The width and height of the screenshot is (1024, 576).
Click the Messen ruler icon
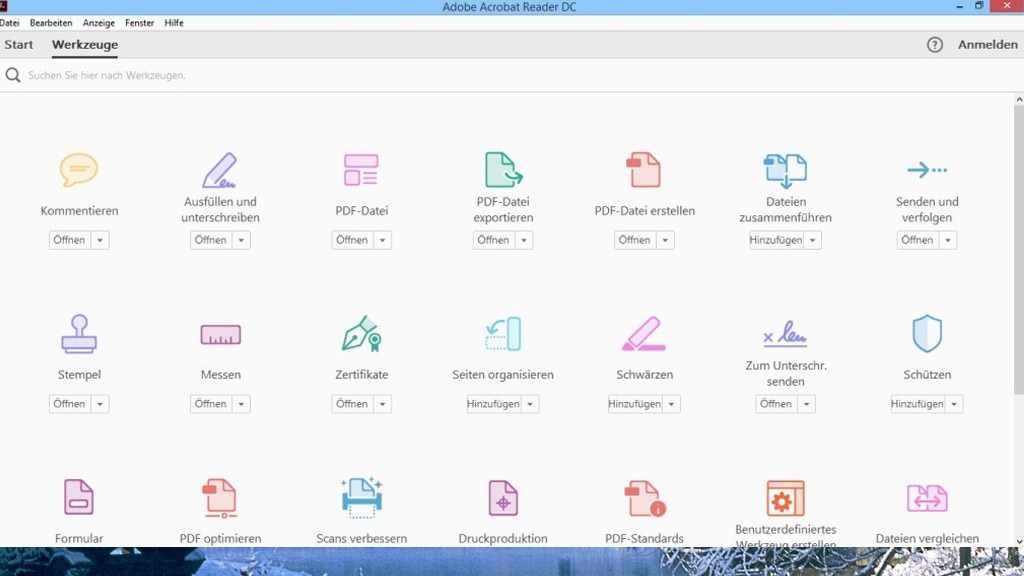tap(220, 335)
